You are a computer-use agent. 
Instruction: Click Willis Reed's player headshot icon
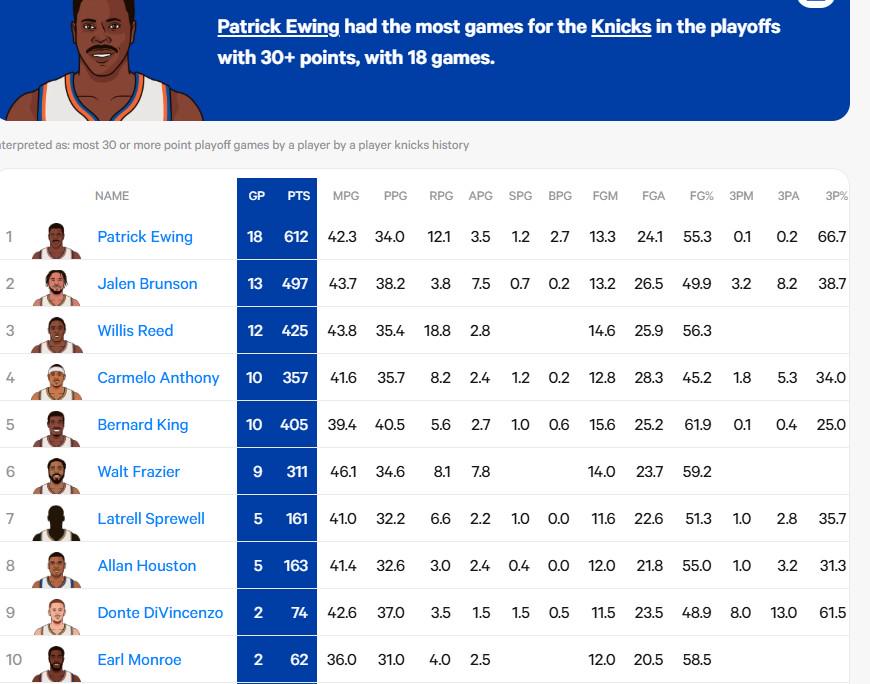pos(57,335)
